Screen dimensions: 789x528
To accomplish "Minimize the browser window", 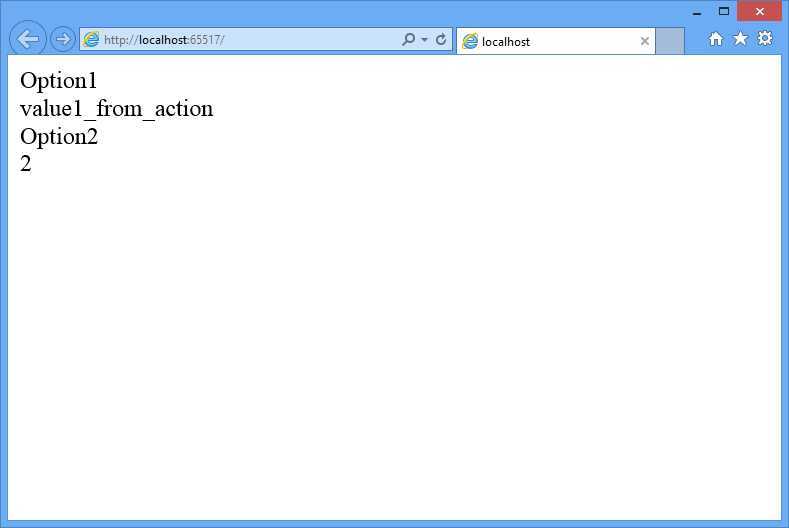I will pyautogui.click(x=697, y=12).
